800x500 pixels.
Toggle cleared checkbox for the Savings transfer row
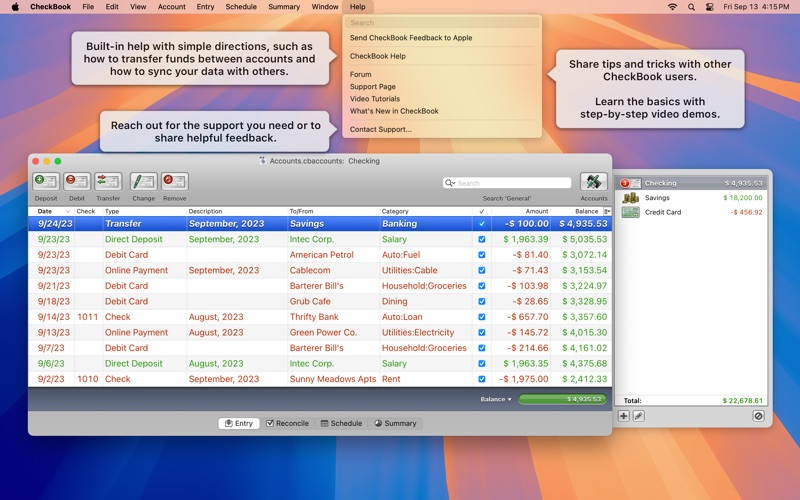(x=482, y=223)
